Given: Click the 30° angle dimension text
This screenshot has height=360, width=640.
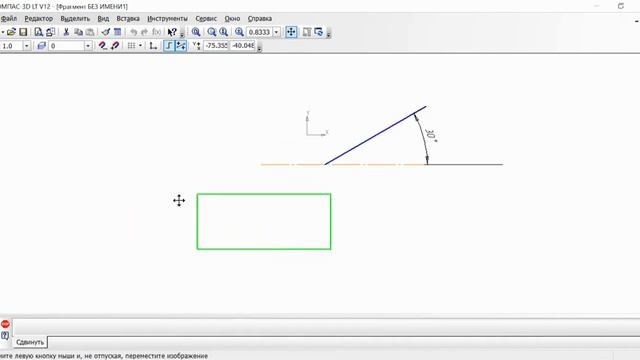Looking at the screenshot, I should [x=431, y=136].
